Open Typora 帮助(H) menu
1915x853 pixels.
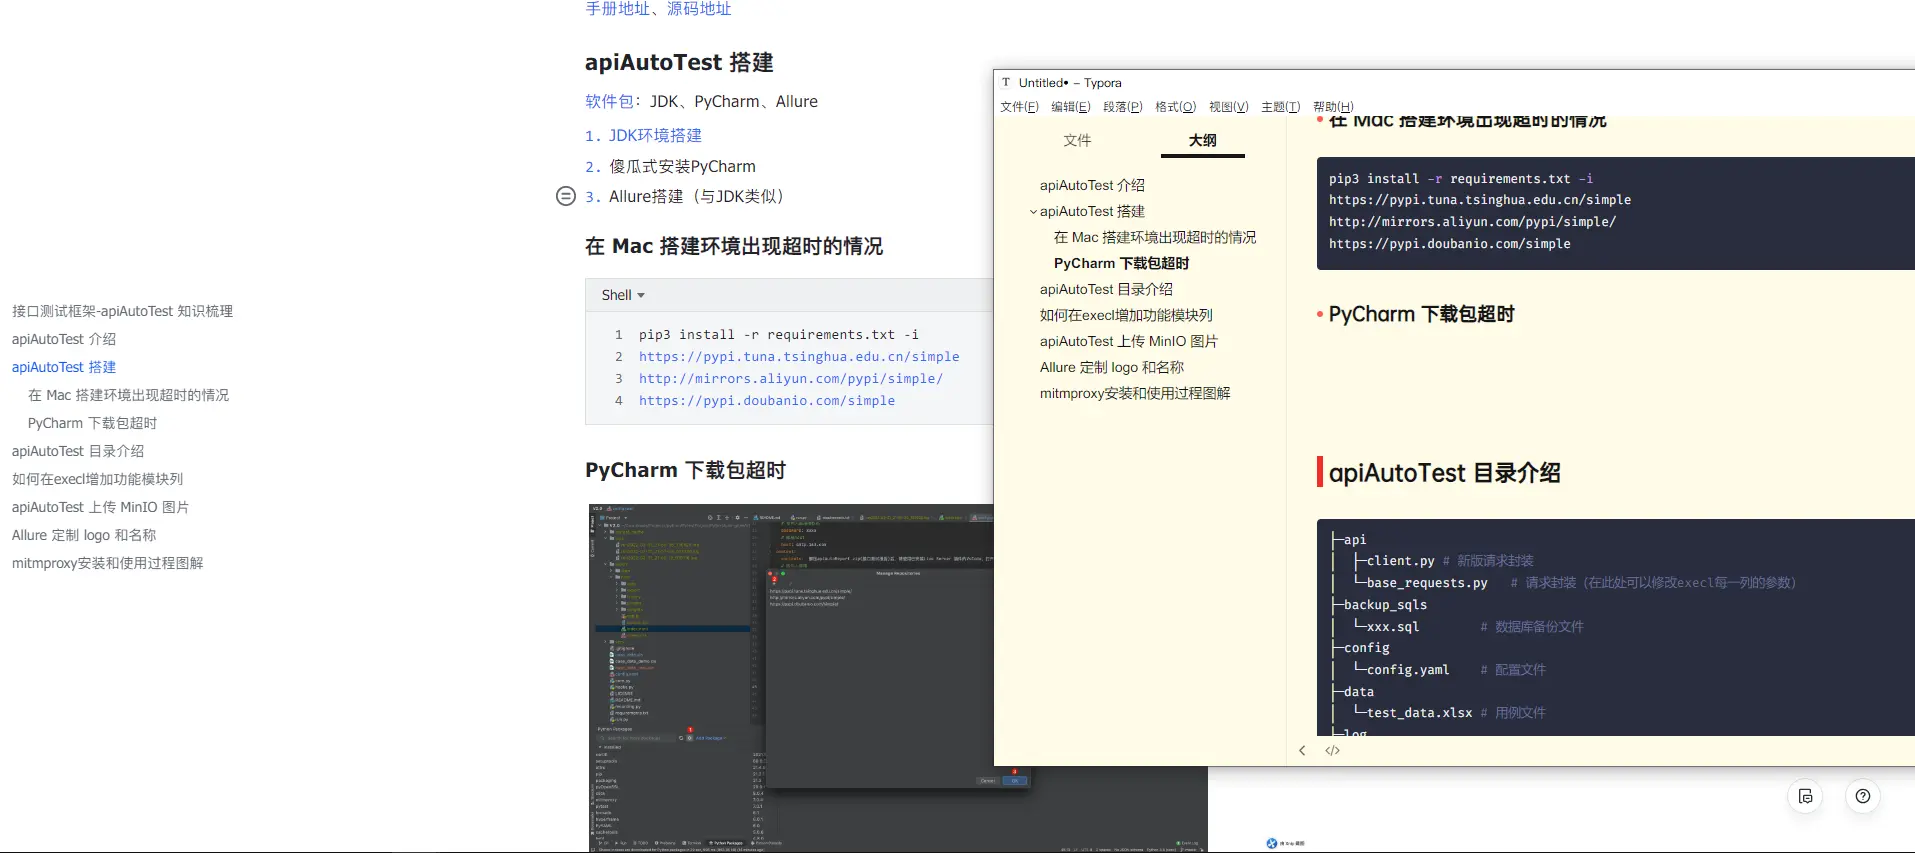1333,107
